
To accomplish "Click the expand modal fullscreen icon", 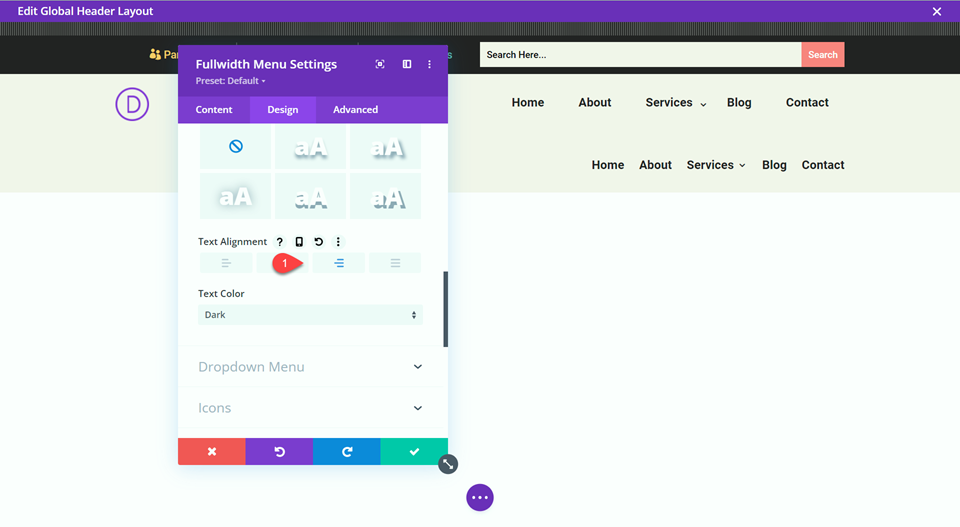I will click(x=380, y=64).
